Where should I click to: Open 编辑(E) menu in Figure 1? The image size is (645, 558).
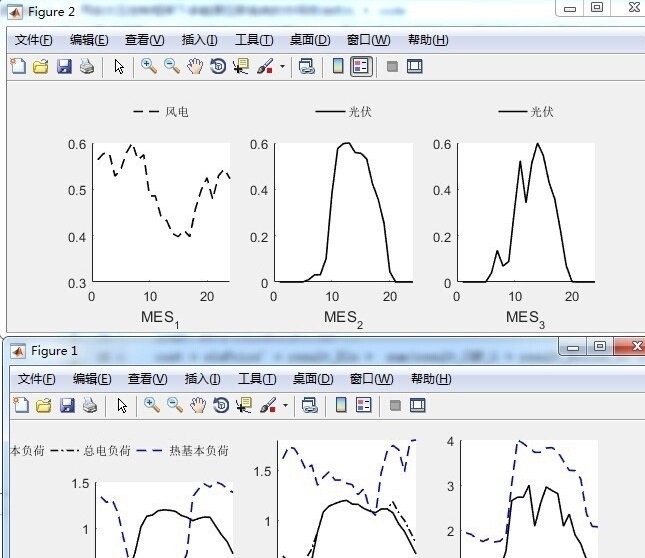coord(92,379)
